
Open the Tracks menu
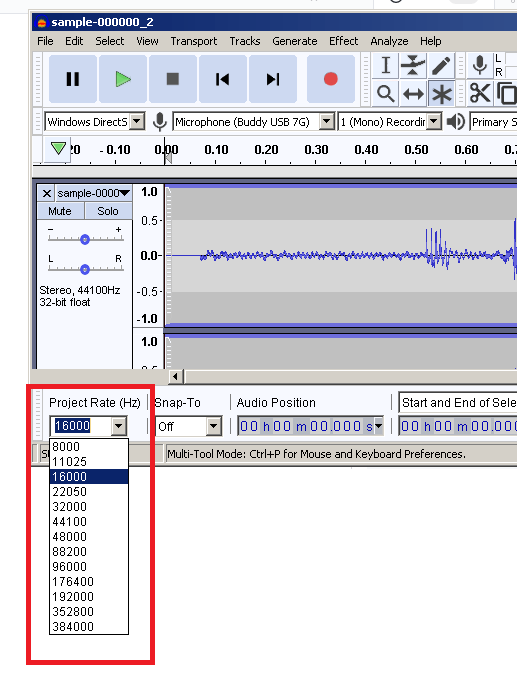[x=245, y=41]
